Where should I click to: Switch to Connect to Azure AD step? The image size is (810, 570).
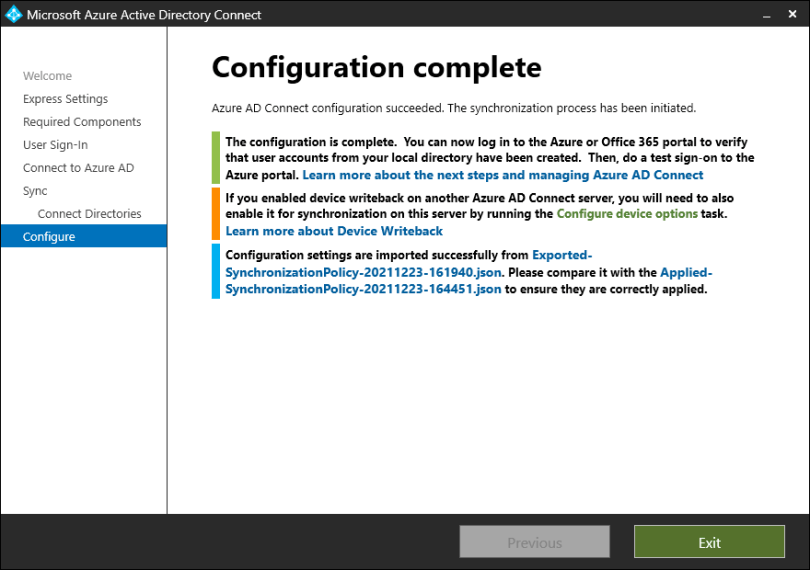(78, 168)
